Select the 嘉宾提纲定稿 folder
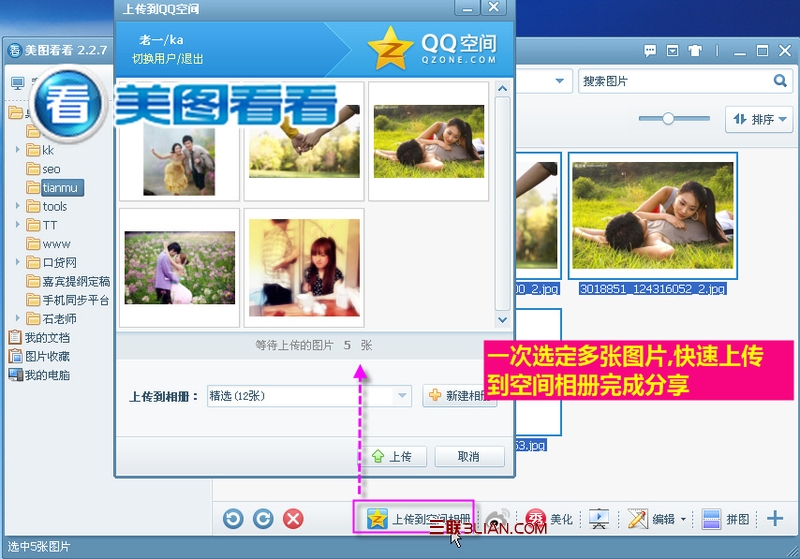The width and height of the screenshot is (800, 559). [x=68, y=282]
